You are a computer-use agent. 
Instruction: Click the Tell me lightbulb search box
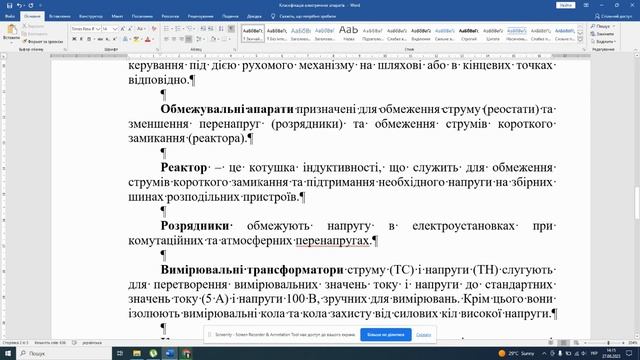(x=304, y=16)
